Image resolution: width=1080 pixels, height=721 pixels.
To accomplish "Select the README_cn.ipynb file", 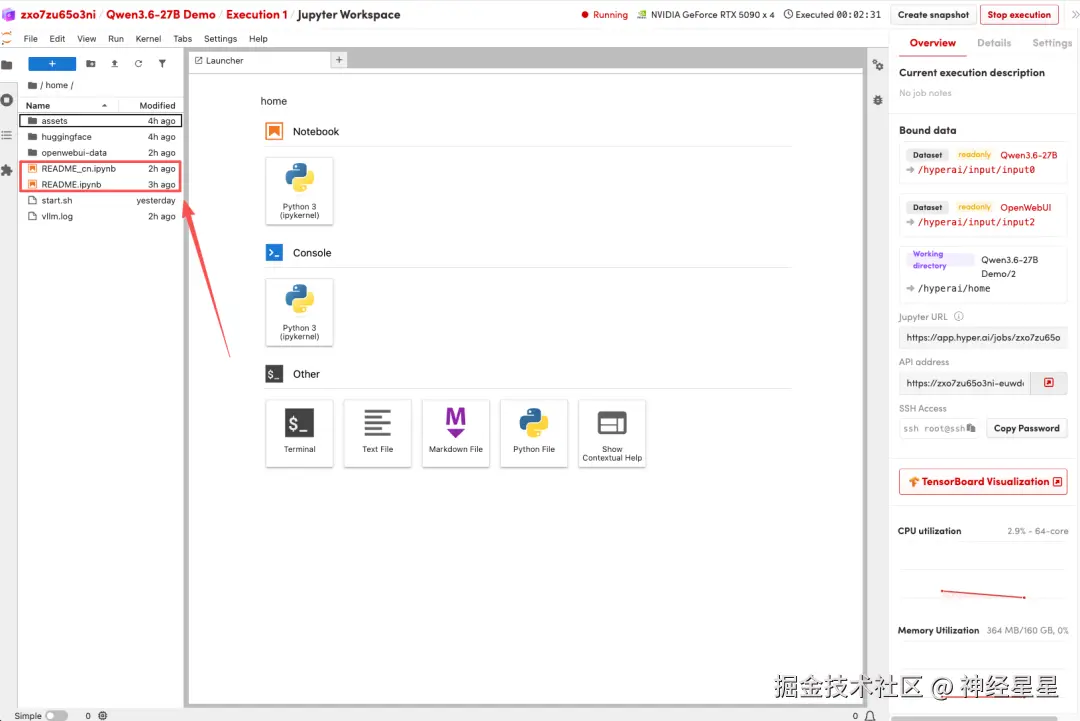I will (101, 169).
